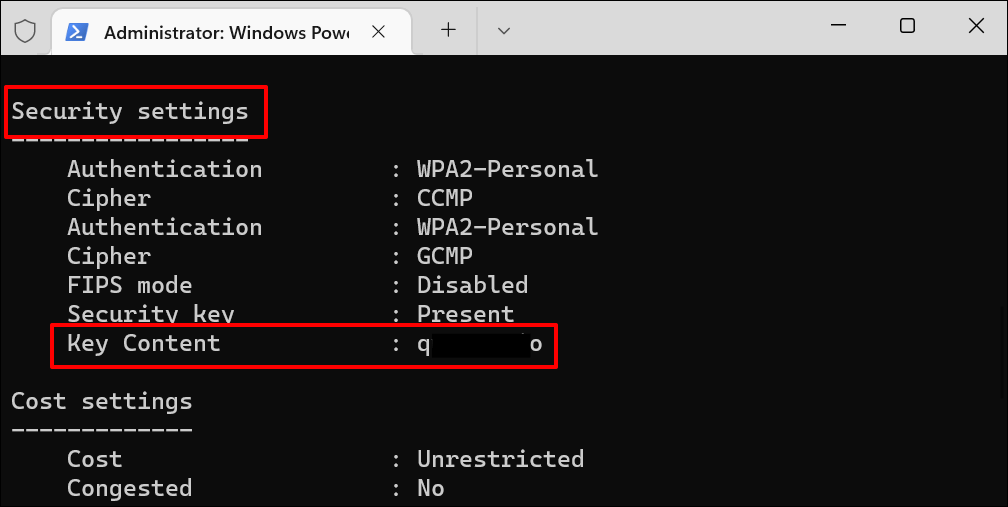Click the CCMP cipher value
Viewport: 1008px width, 507px height.
[445, 198]
